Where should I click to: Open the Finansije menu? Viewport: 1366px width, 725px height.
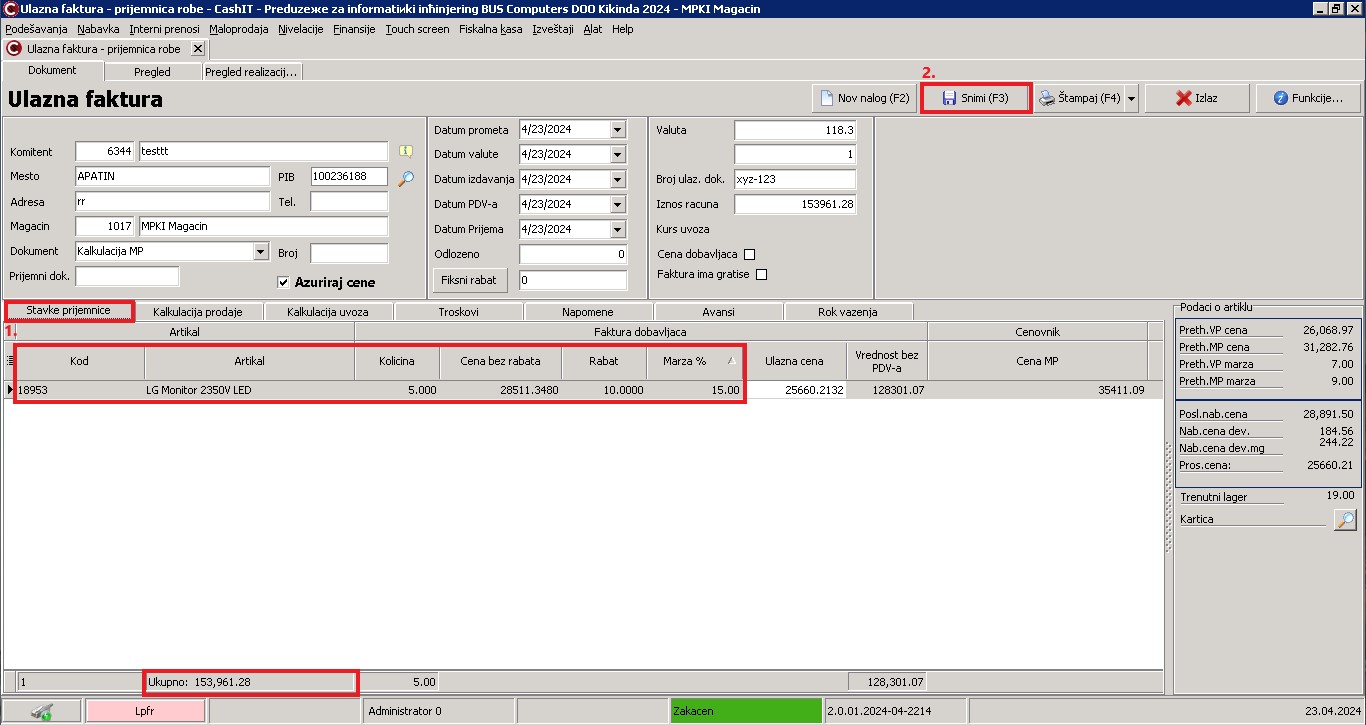point(354,29)
